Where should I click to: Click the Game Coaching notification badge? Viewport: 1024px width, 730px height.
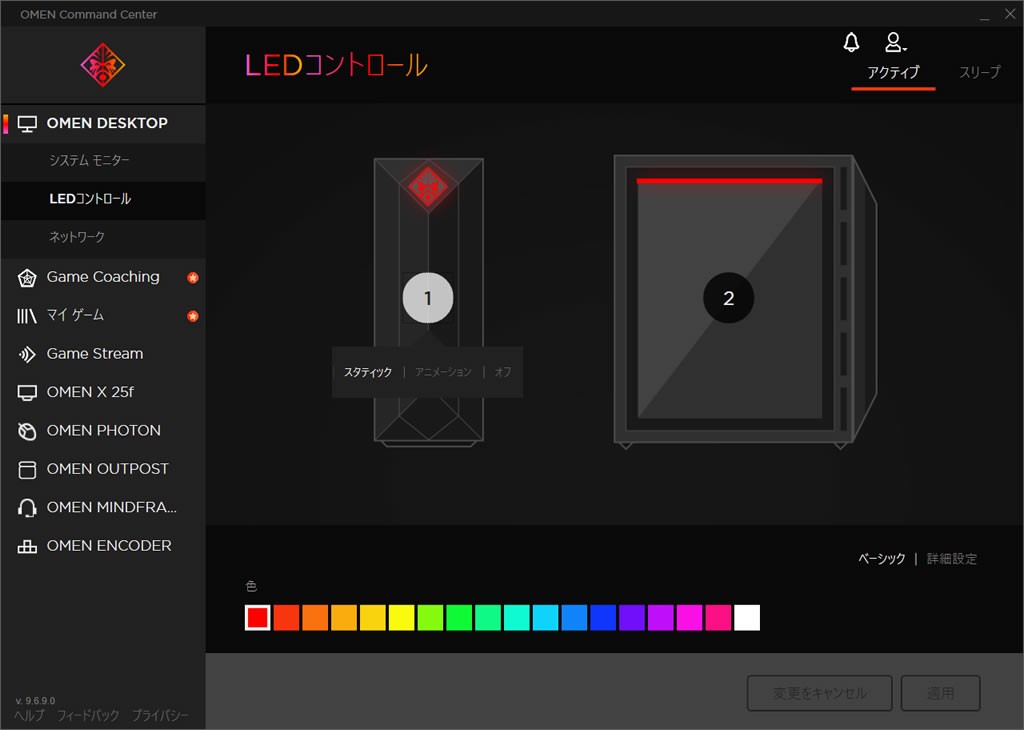(193, 278)
